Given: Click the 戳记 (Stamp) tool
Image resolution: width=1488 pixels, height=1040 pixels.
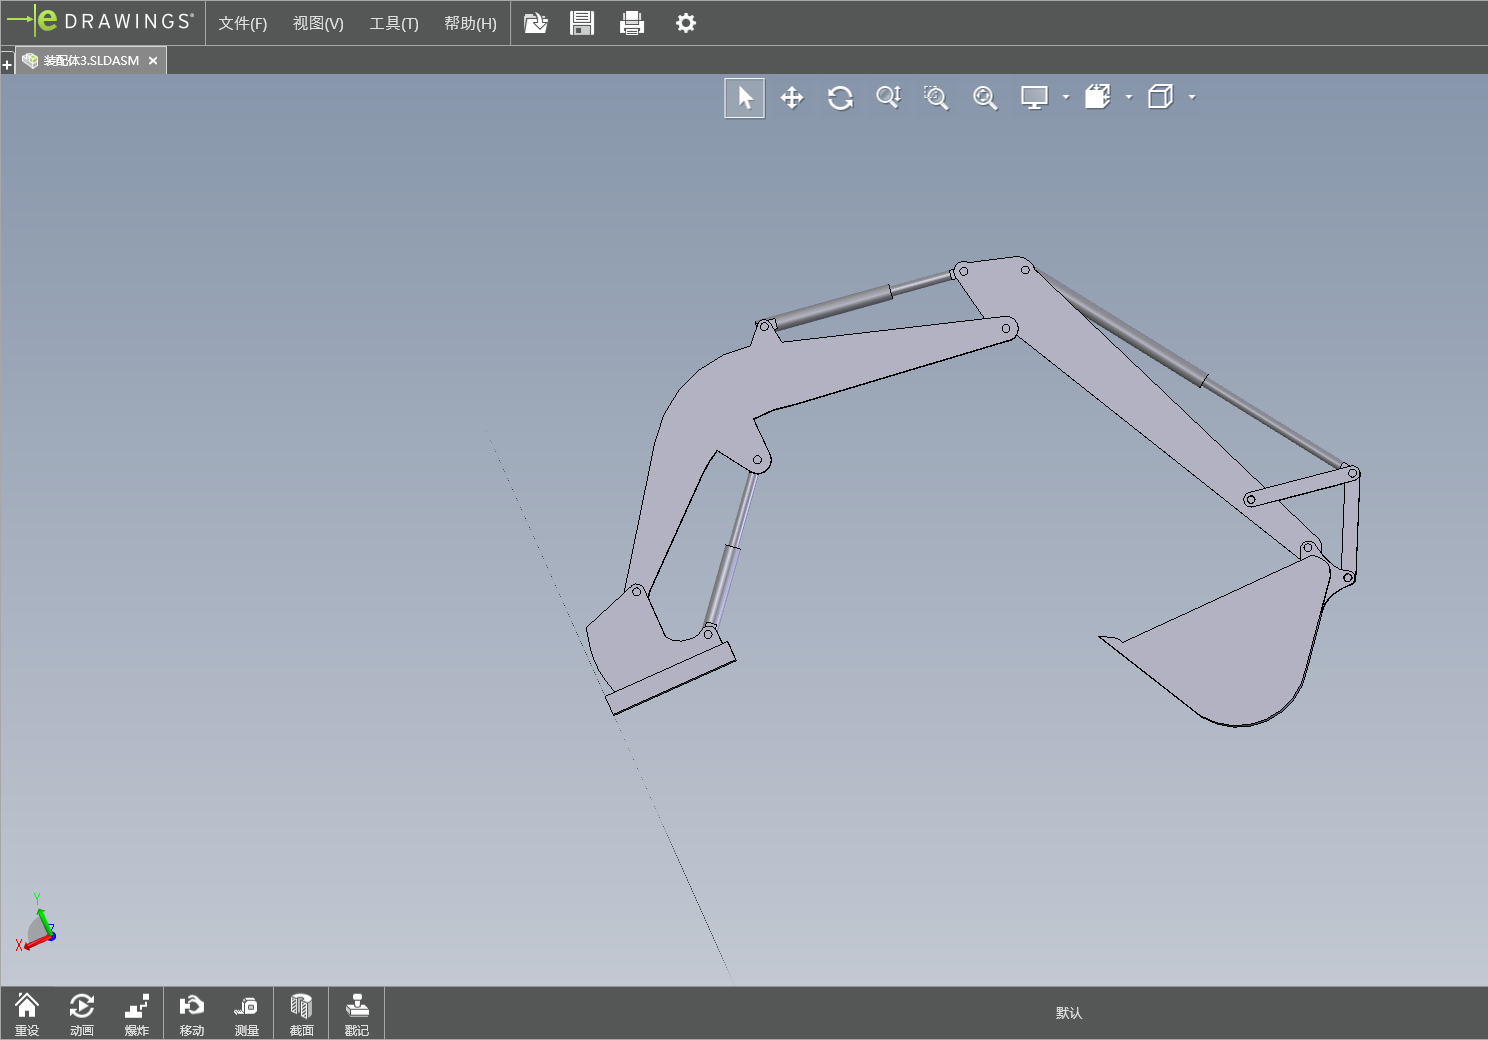Looking at the screenshot, I should [357, 1013].
